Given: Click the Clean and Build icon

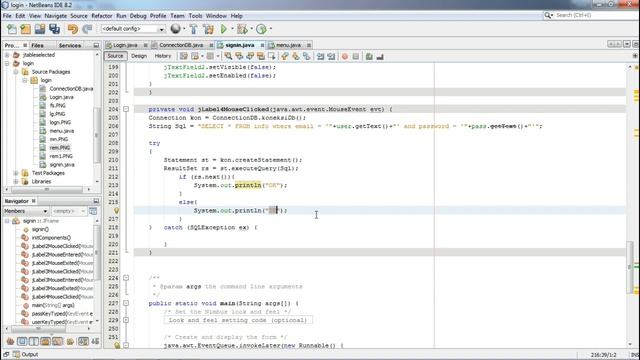Looking at the screenshot, I should point(208,29).
